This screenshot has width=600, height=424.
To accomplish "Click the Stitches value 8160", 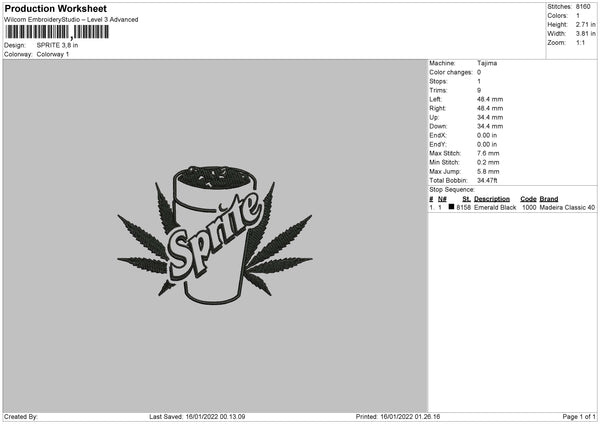I will pos(583,7).
